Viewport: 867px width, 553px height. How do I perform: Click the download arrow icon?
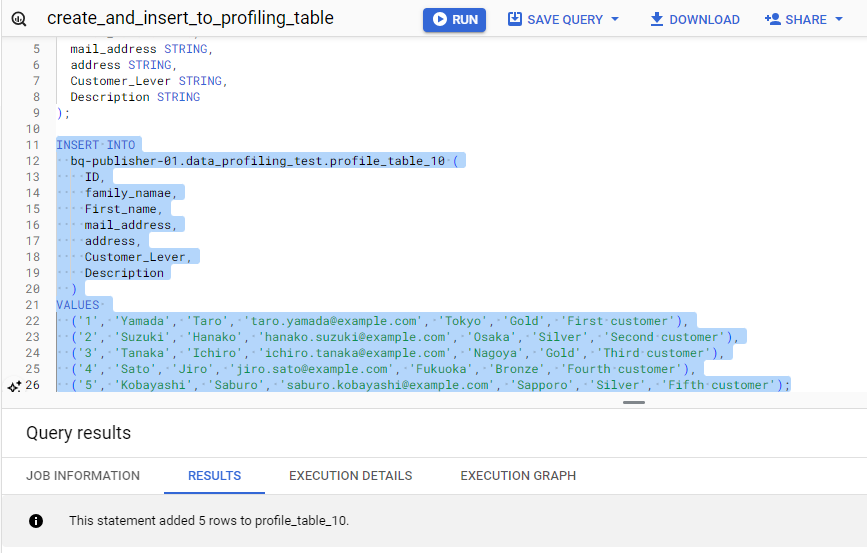click(656, 19)
